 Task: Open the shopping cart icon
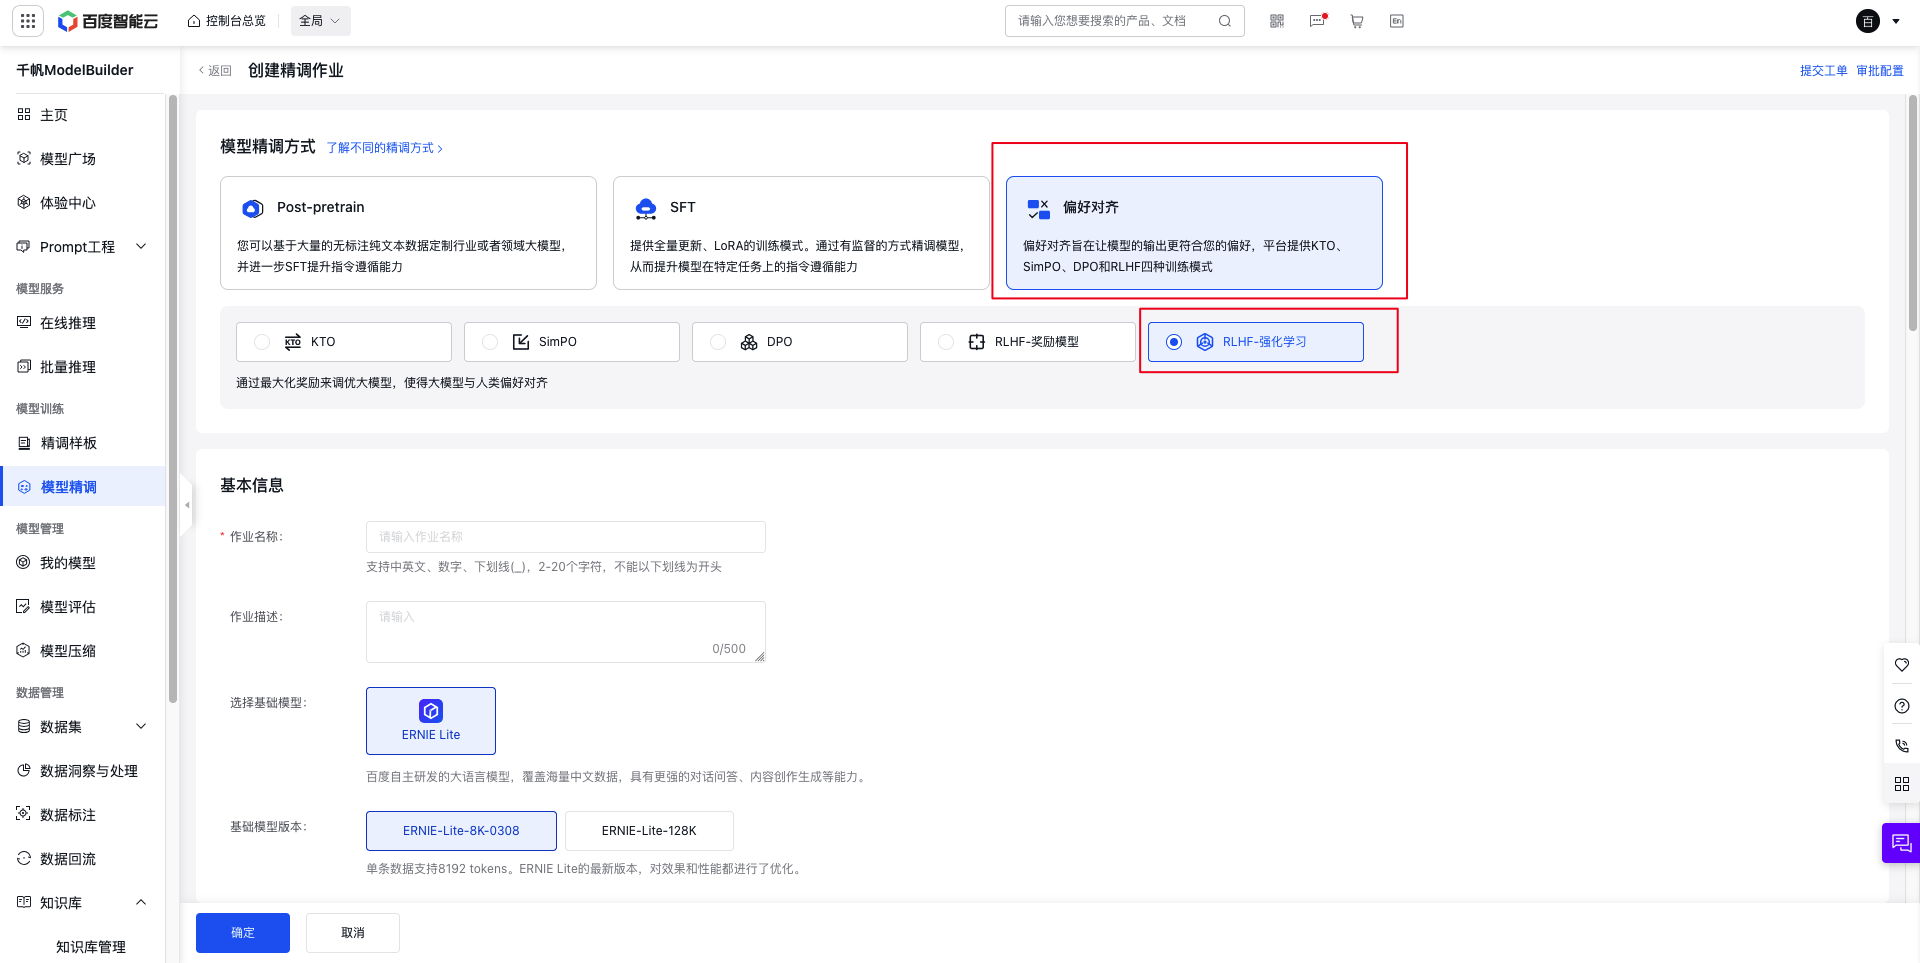(1357, 21)
